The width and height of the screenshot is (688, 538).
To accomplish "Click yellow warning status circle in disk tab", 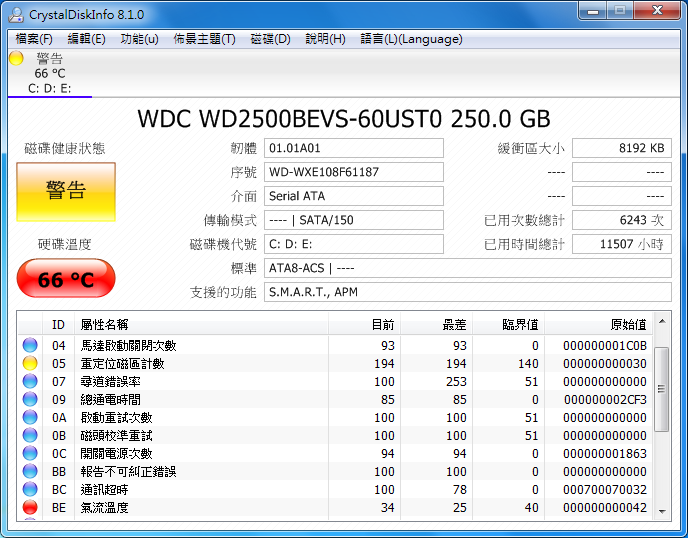I will point(16,58).
